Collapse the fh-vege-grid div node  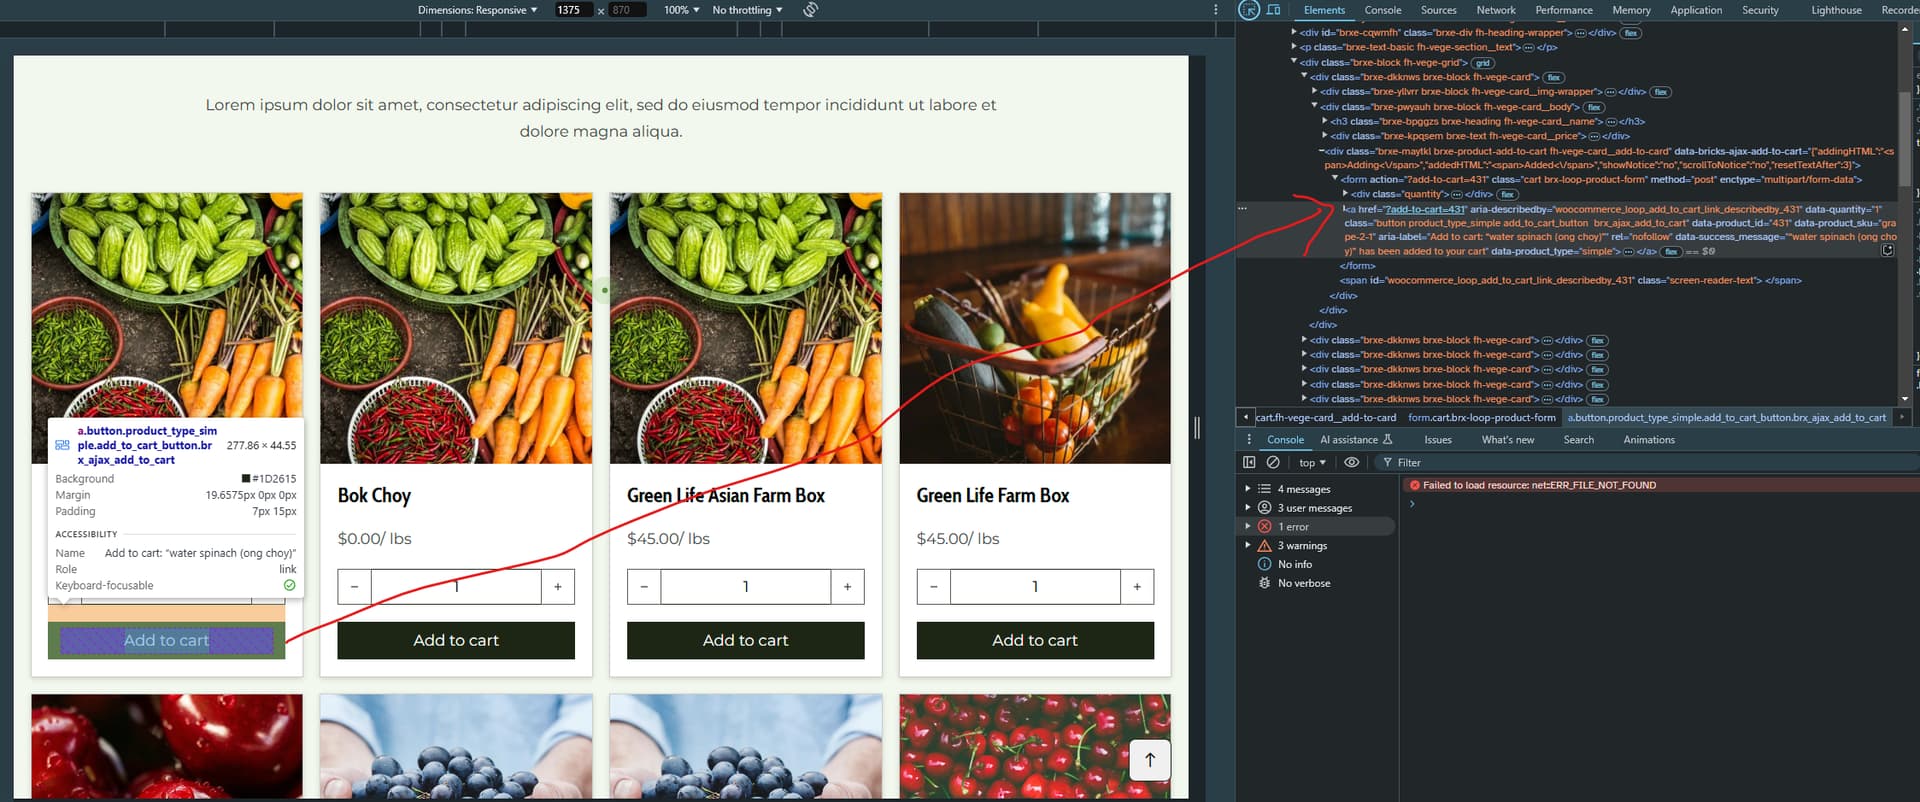point(1294,62)
